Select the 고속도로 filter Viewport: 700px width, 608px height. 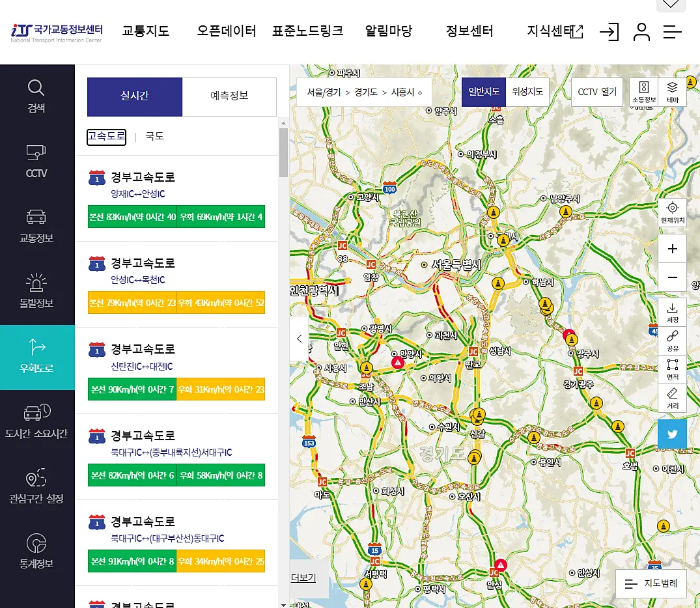click(106, 136)
